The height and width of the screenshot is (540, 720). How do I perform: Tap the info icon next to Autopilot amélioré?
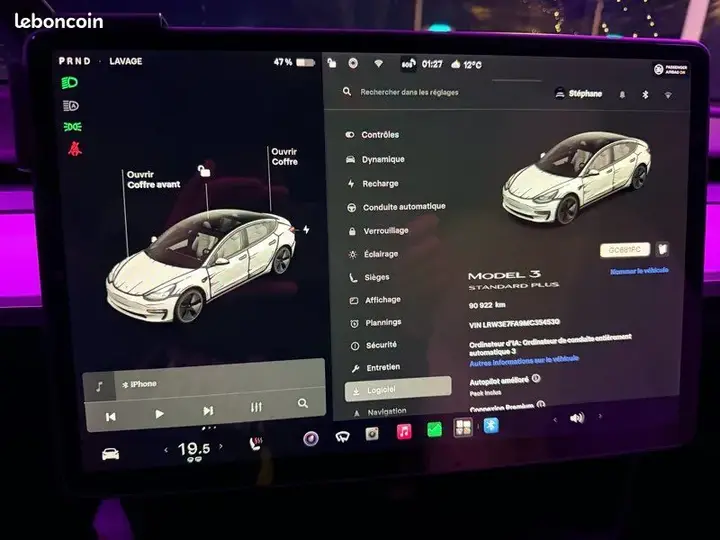point(536,378)
